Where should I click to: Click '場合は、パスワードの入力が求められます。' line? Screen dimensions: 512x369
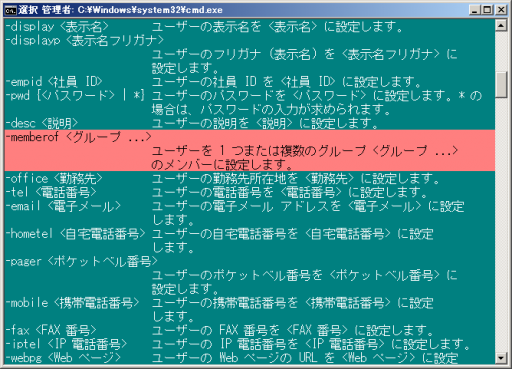click(271, 110)
